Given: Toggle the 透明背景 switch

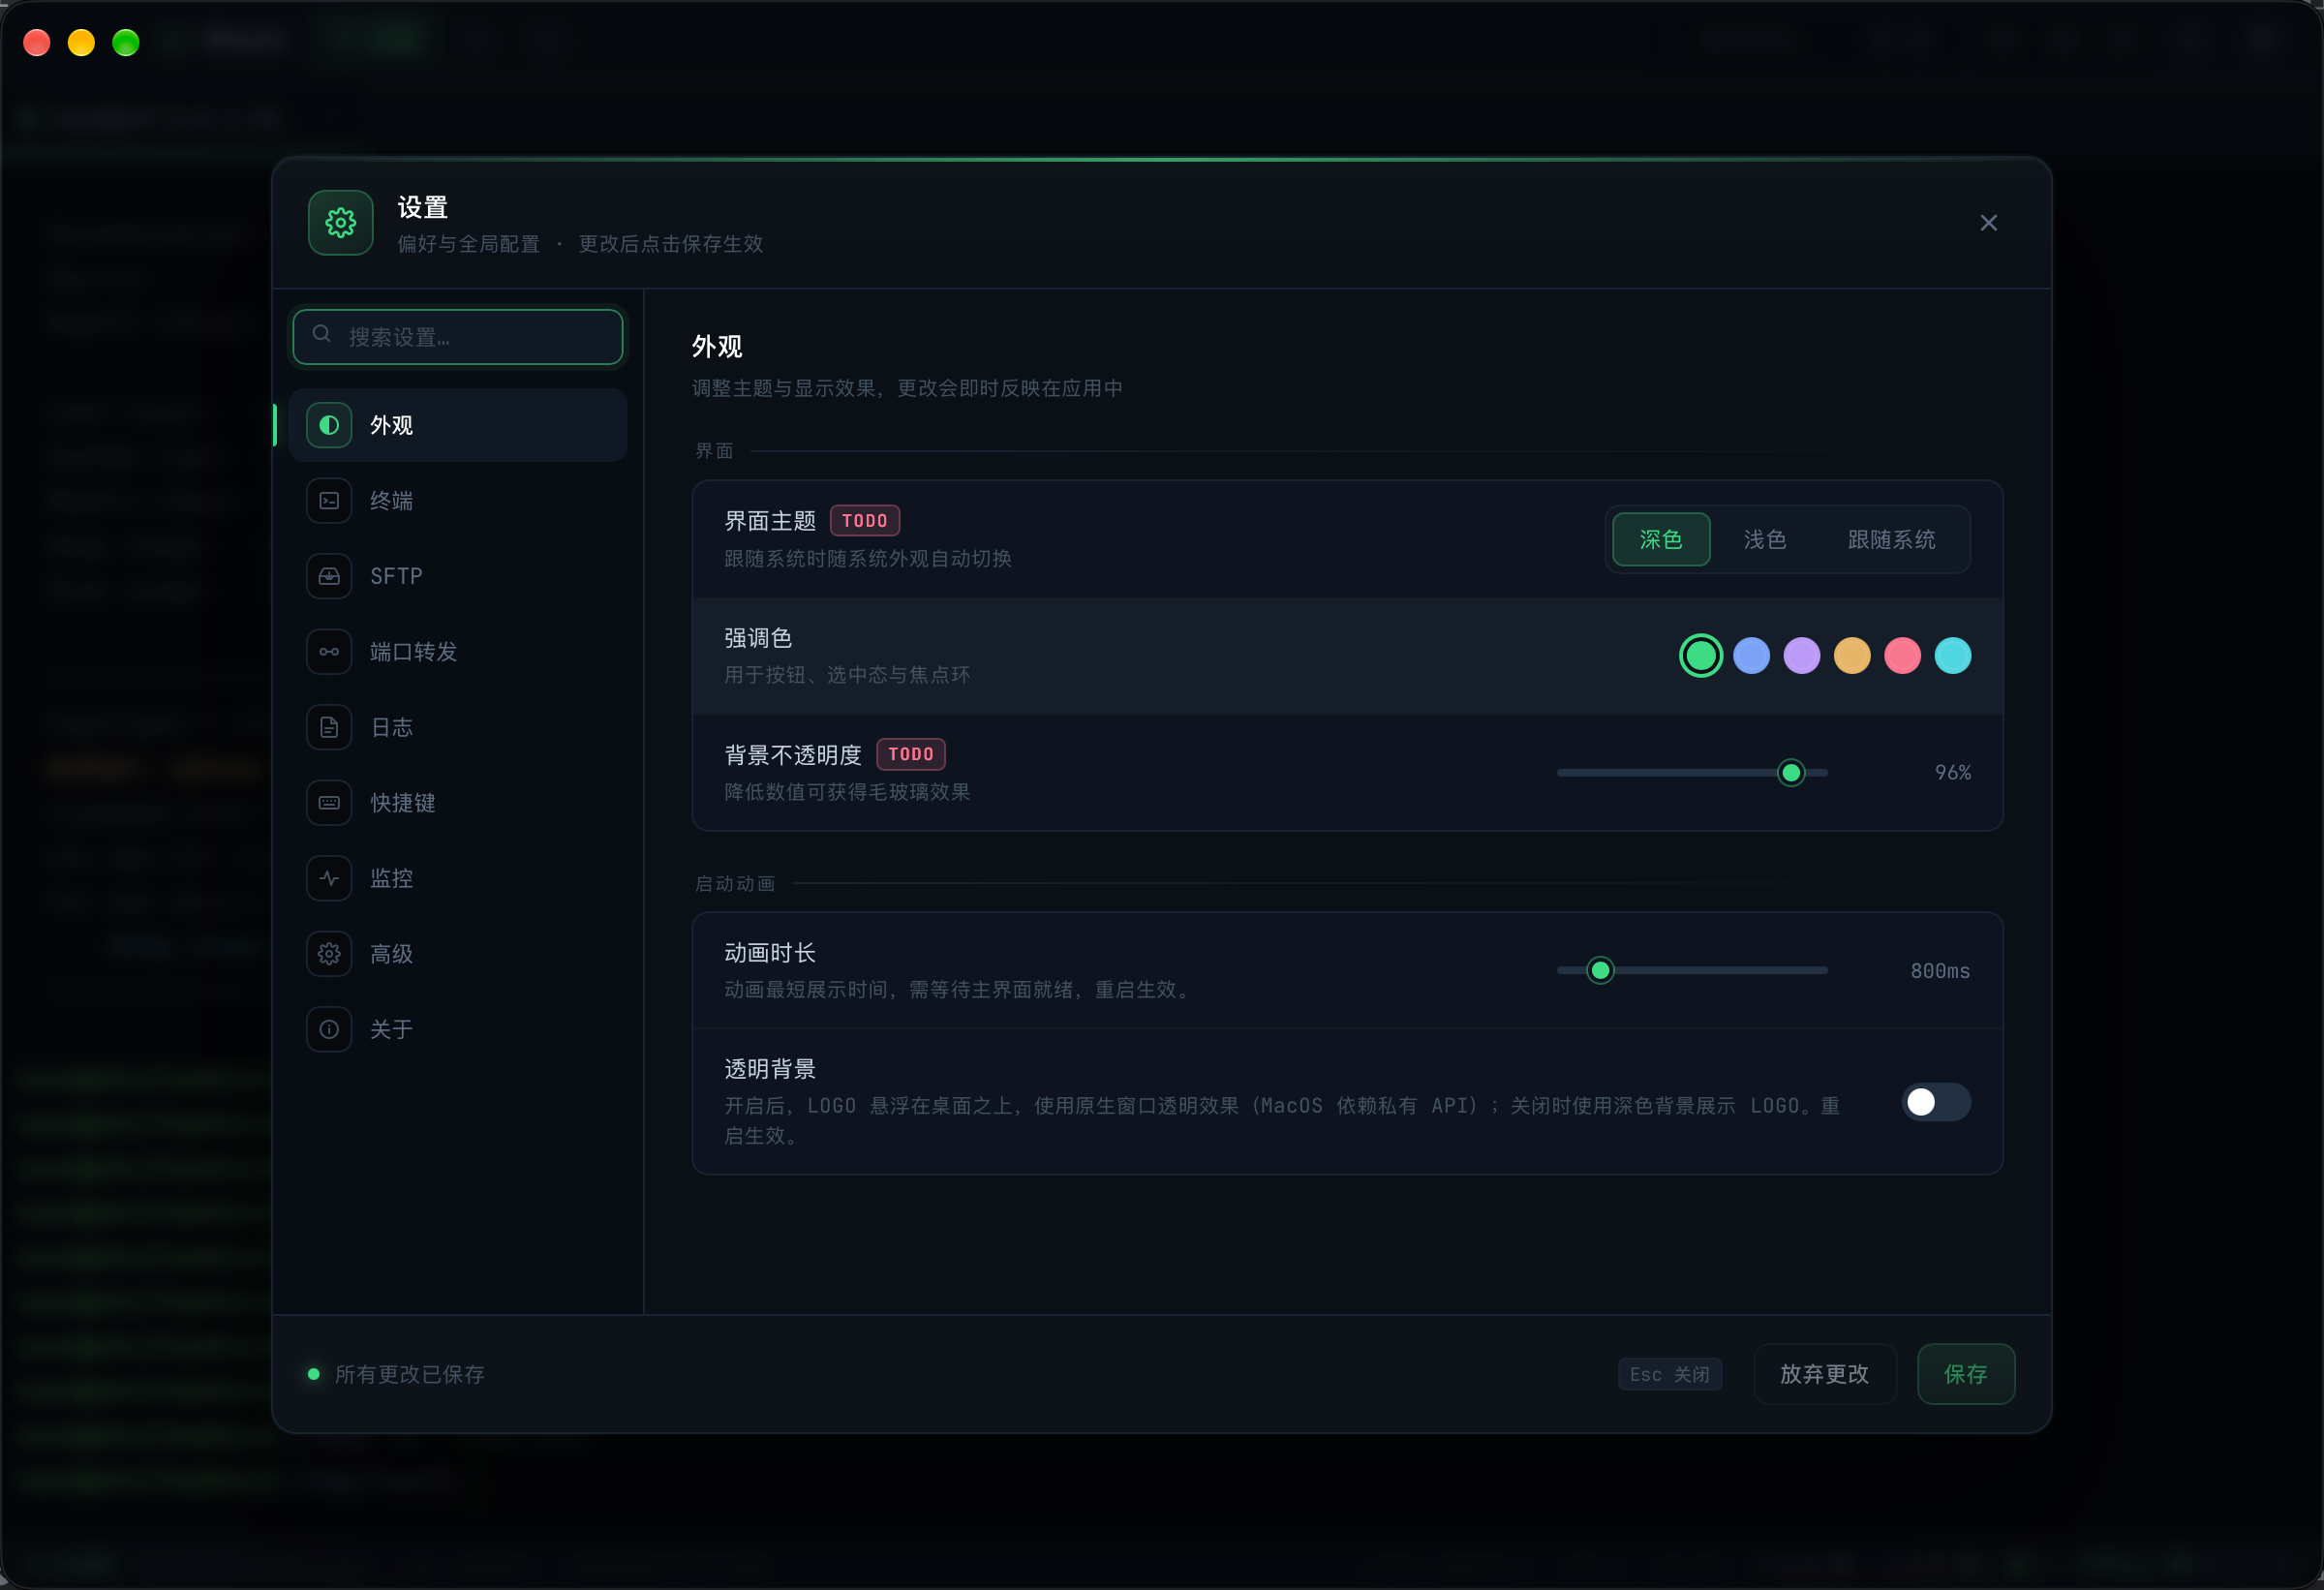Looking at the screenshot, I should coord(1936,1102).
